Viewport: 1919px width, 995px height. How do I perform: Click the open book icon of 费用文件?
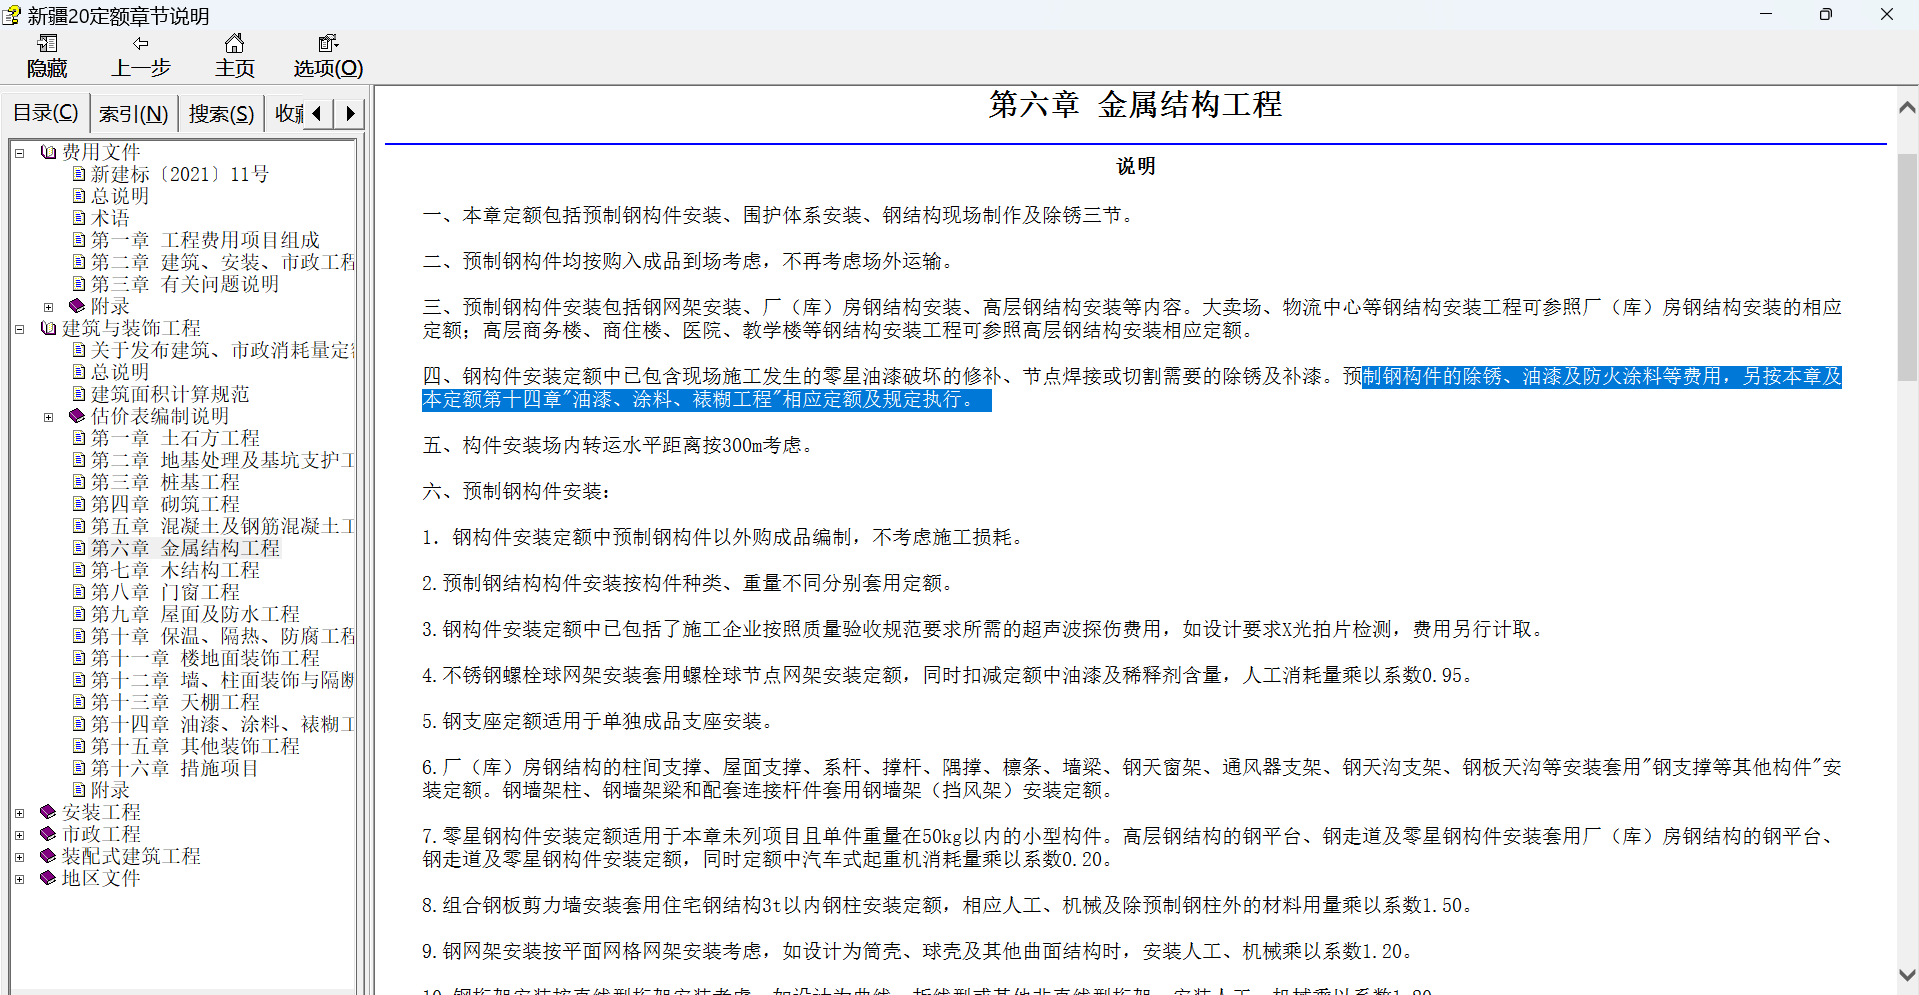[x=48, y=152]
